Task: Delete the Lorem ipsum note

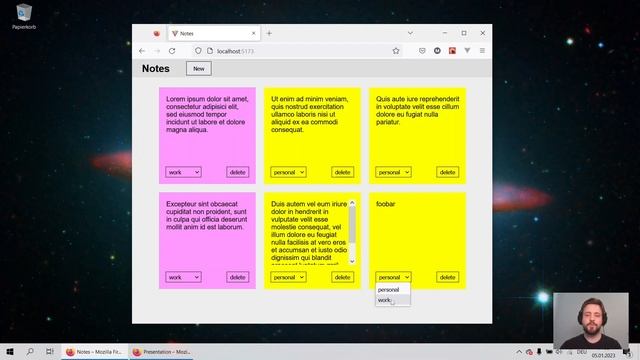Action: (238, 172)
